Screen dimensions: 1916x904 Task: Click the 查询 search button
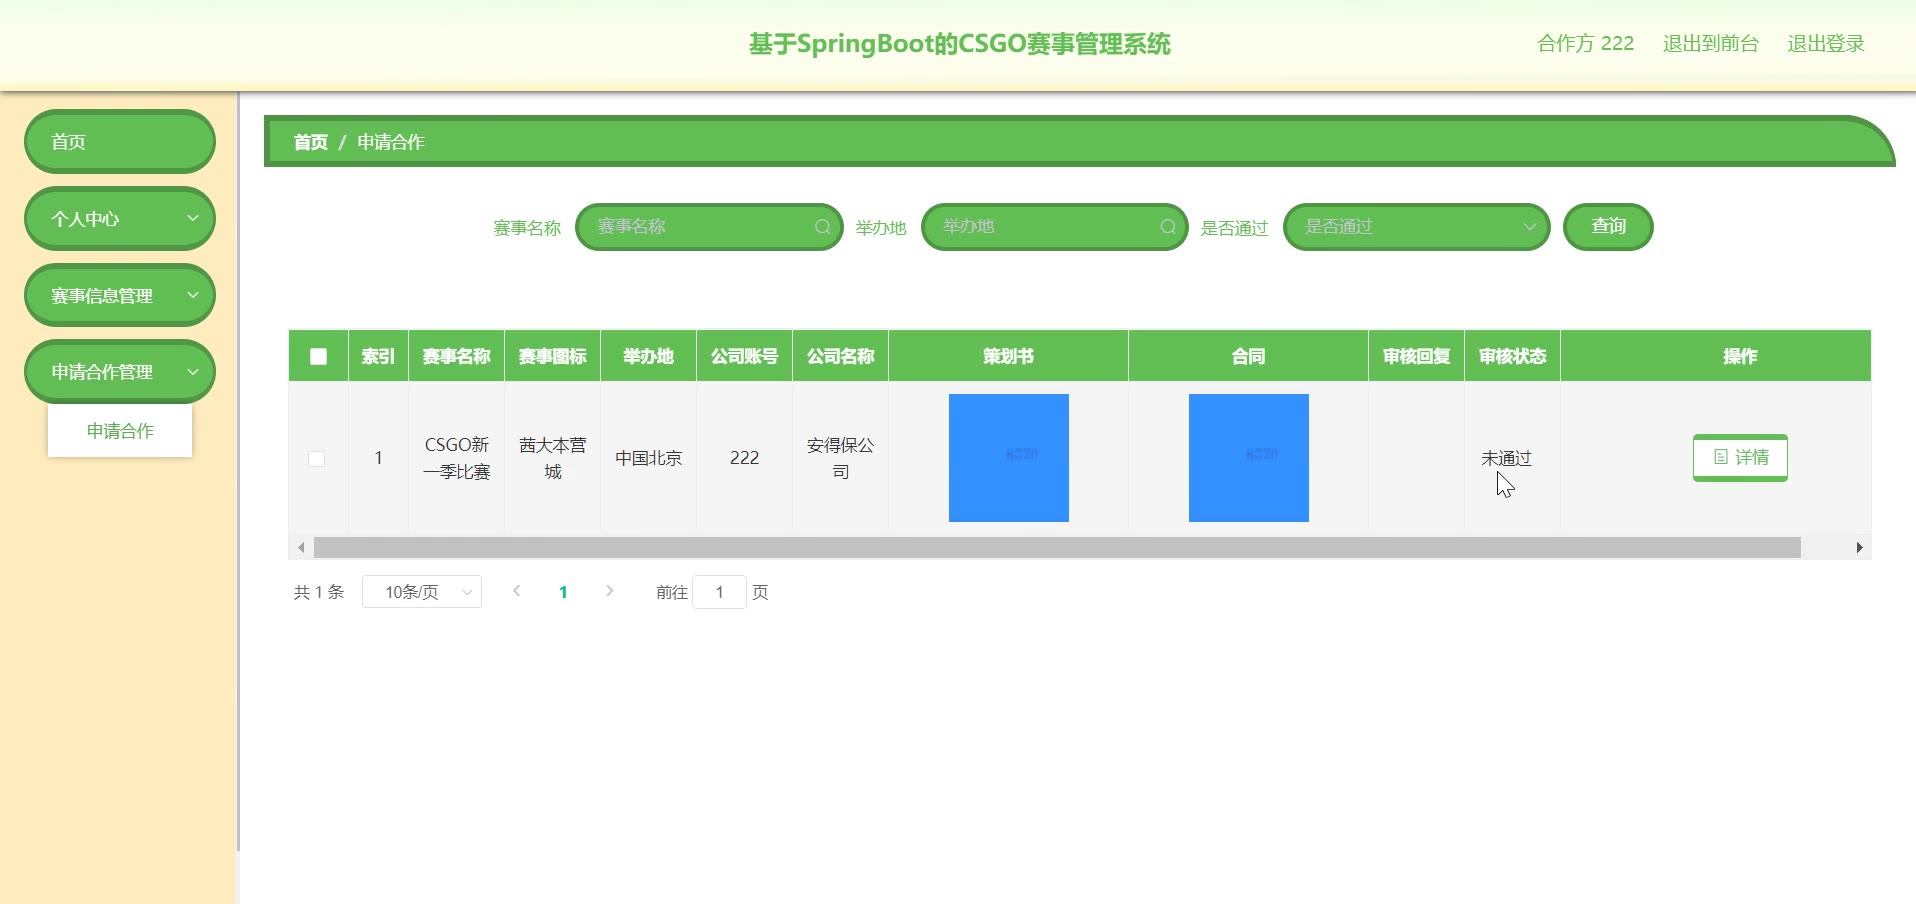pyautogui.click(x=1608, y=227)
